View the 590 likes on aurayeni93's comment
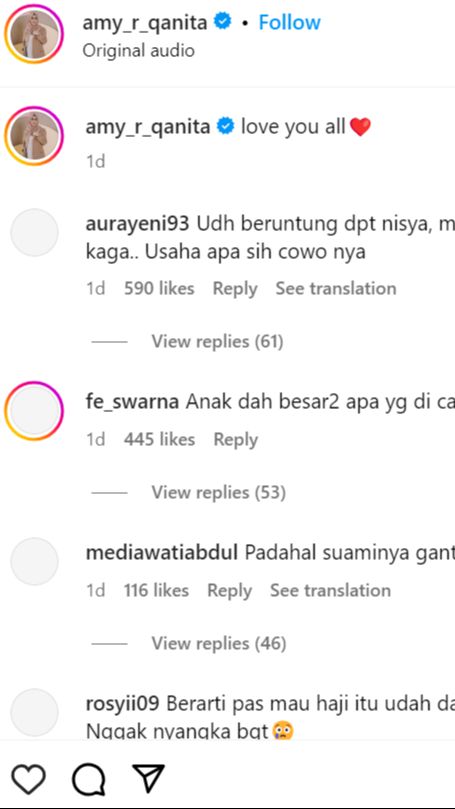This screenshot has width=455, height=809. coord(159,288)
